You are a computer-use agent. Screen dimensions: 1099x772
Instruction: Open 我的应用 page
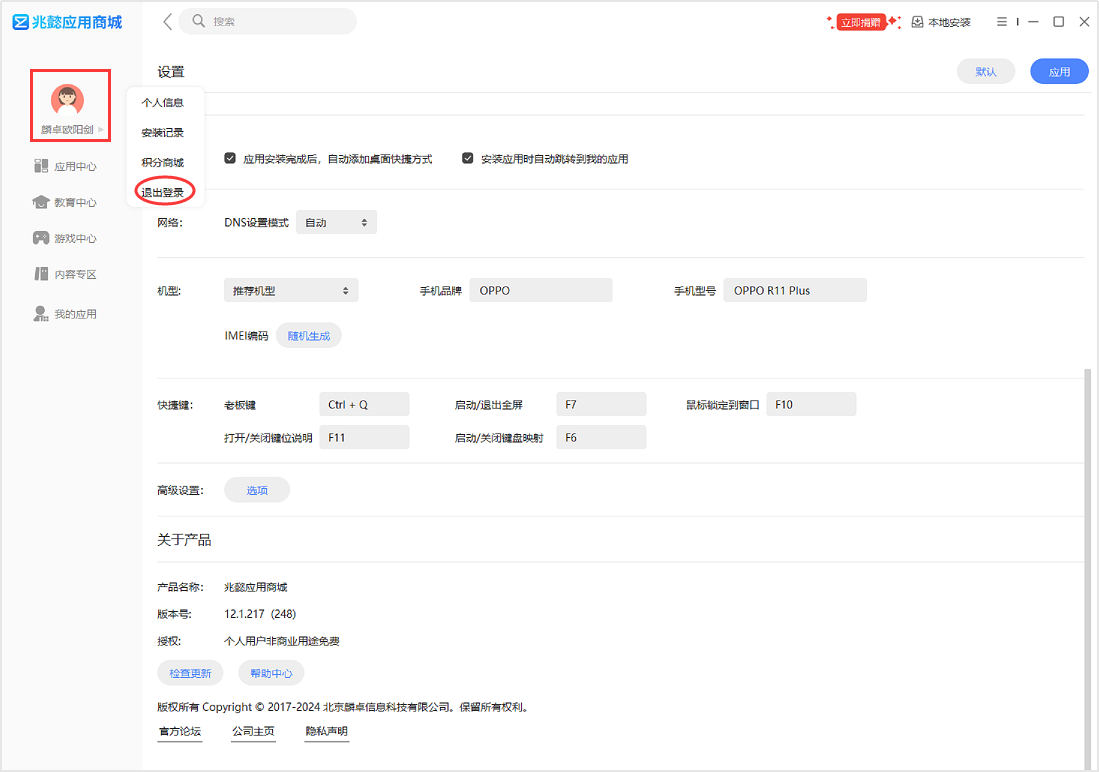pyautogui.click(x=66, y=314)
